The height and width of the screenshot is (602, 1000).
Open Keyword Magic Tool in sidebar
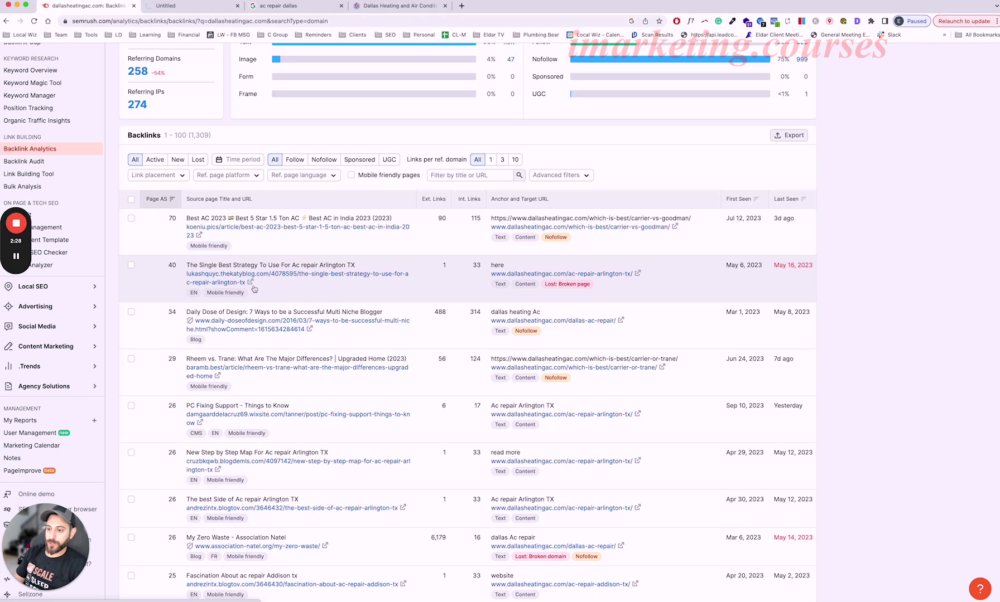click(33, 83)
